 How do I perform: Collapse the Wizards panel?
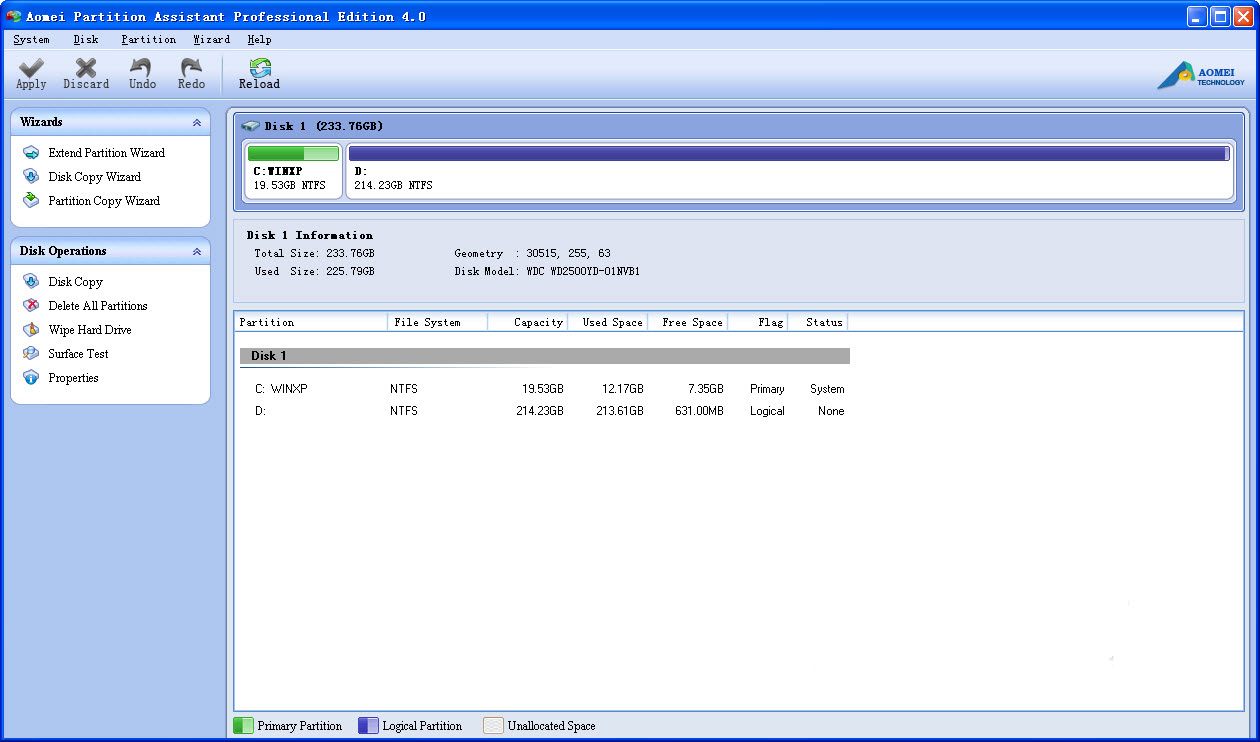coord(197,122)
